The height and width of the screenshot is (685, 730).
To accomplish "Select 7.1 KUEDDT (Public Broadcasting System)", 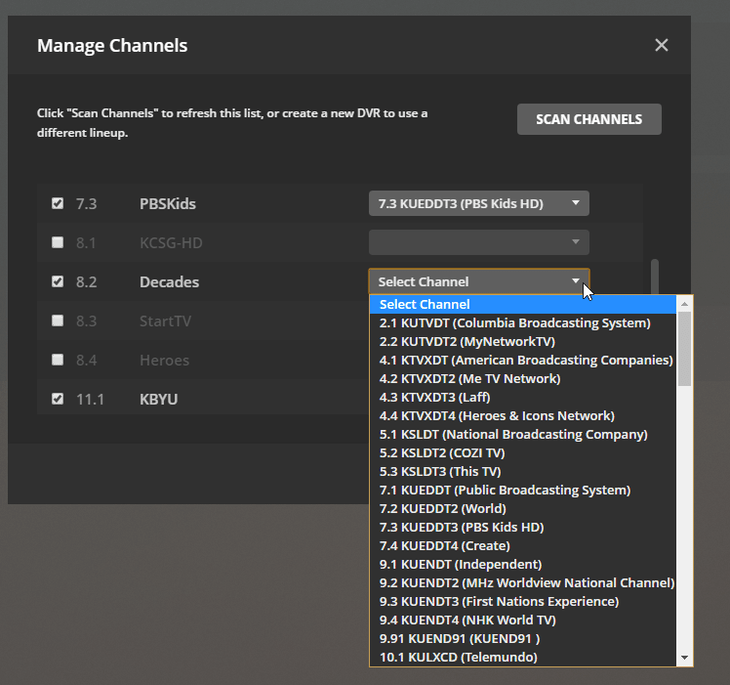I will pyautogui.click(x=523, y=490).
